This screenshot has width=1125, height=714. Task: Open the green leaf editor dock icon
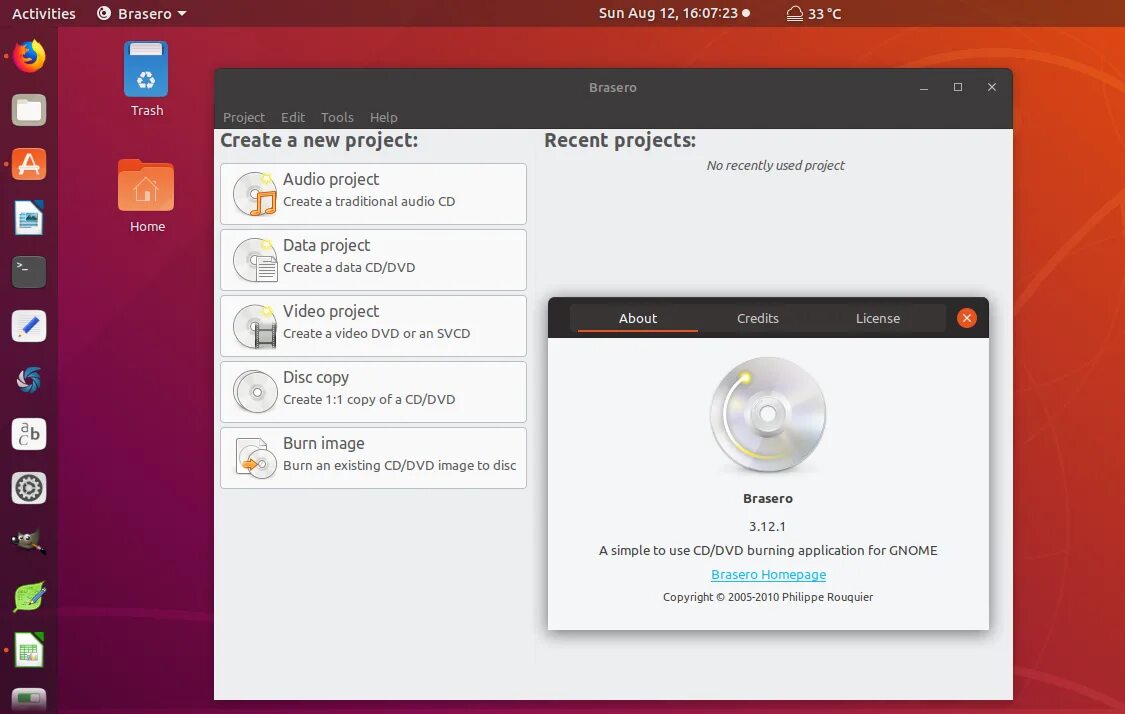pyautogui.click(x=29, y=596)
